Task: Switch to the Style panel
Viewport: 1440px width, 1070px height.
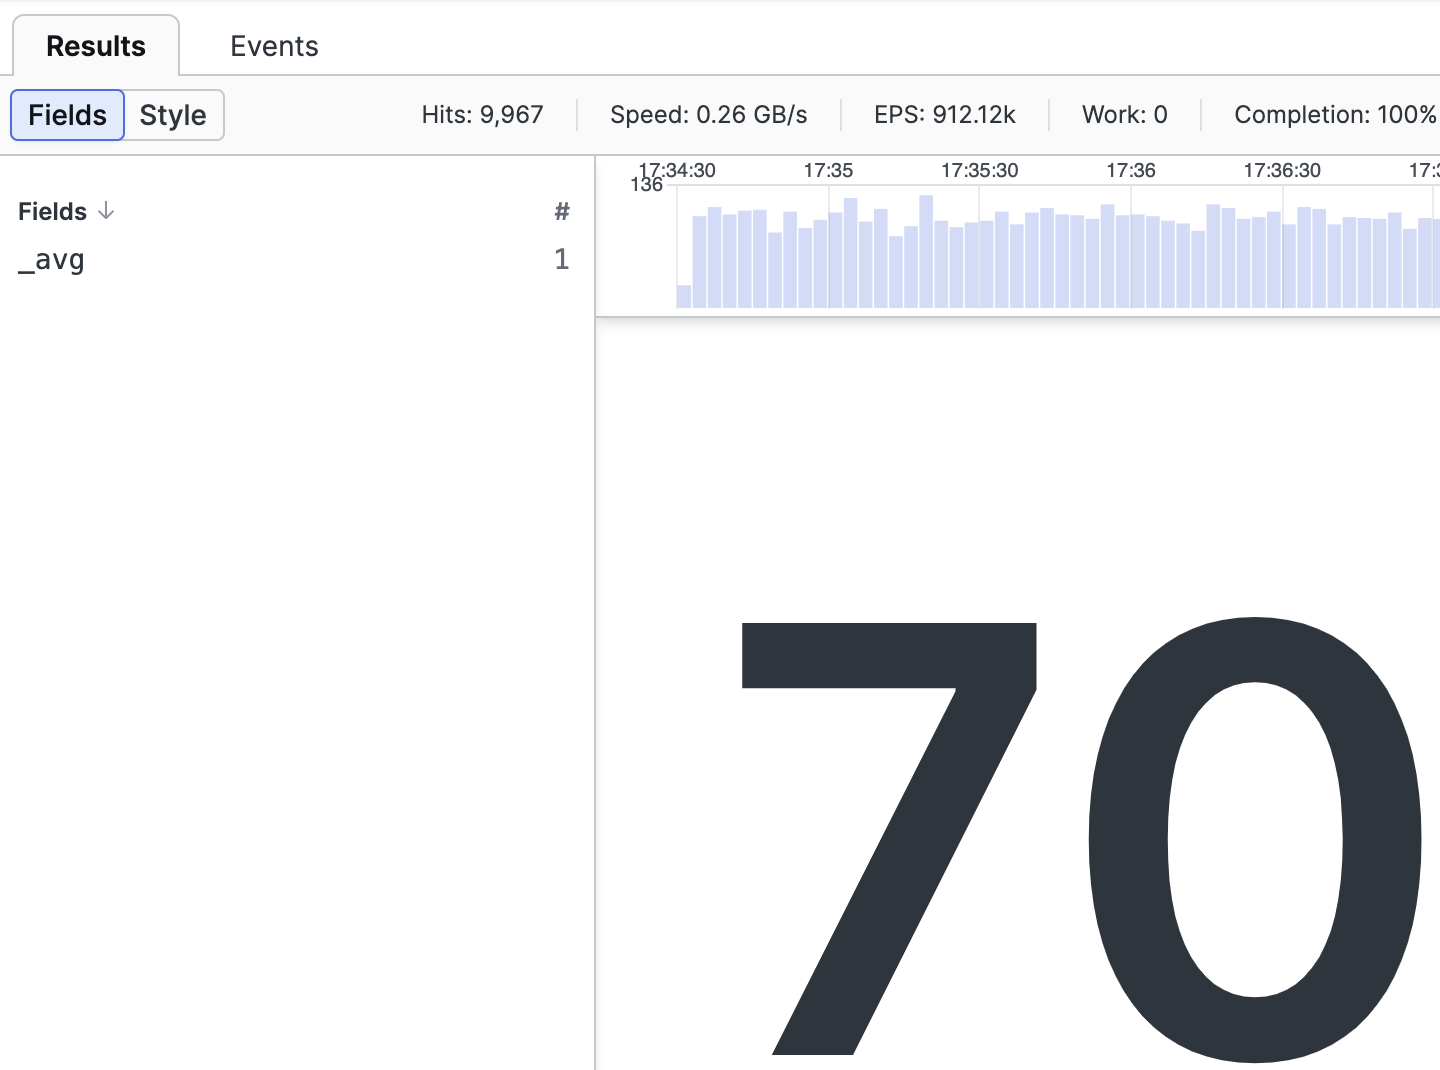Action: point(172,115)
